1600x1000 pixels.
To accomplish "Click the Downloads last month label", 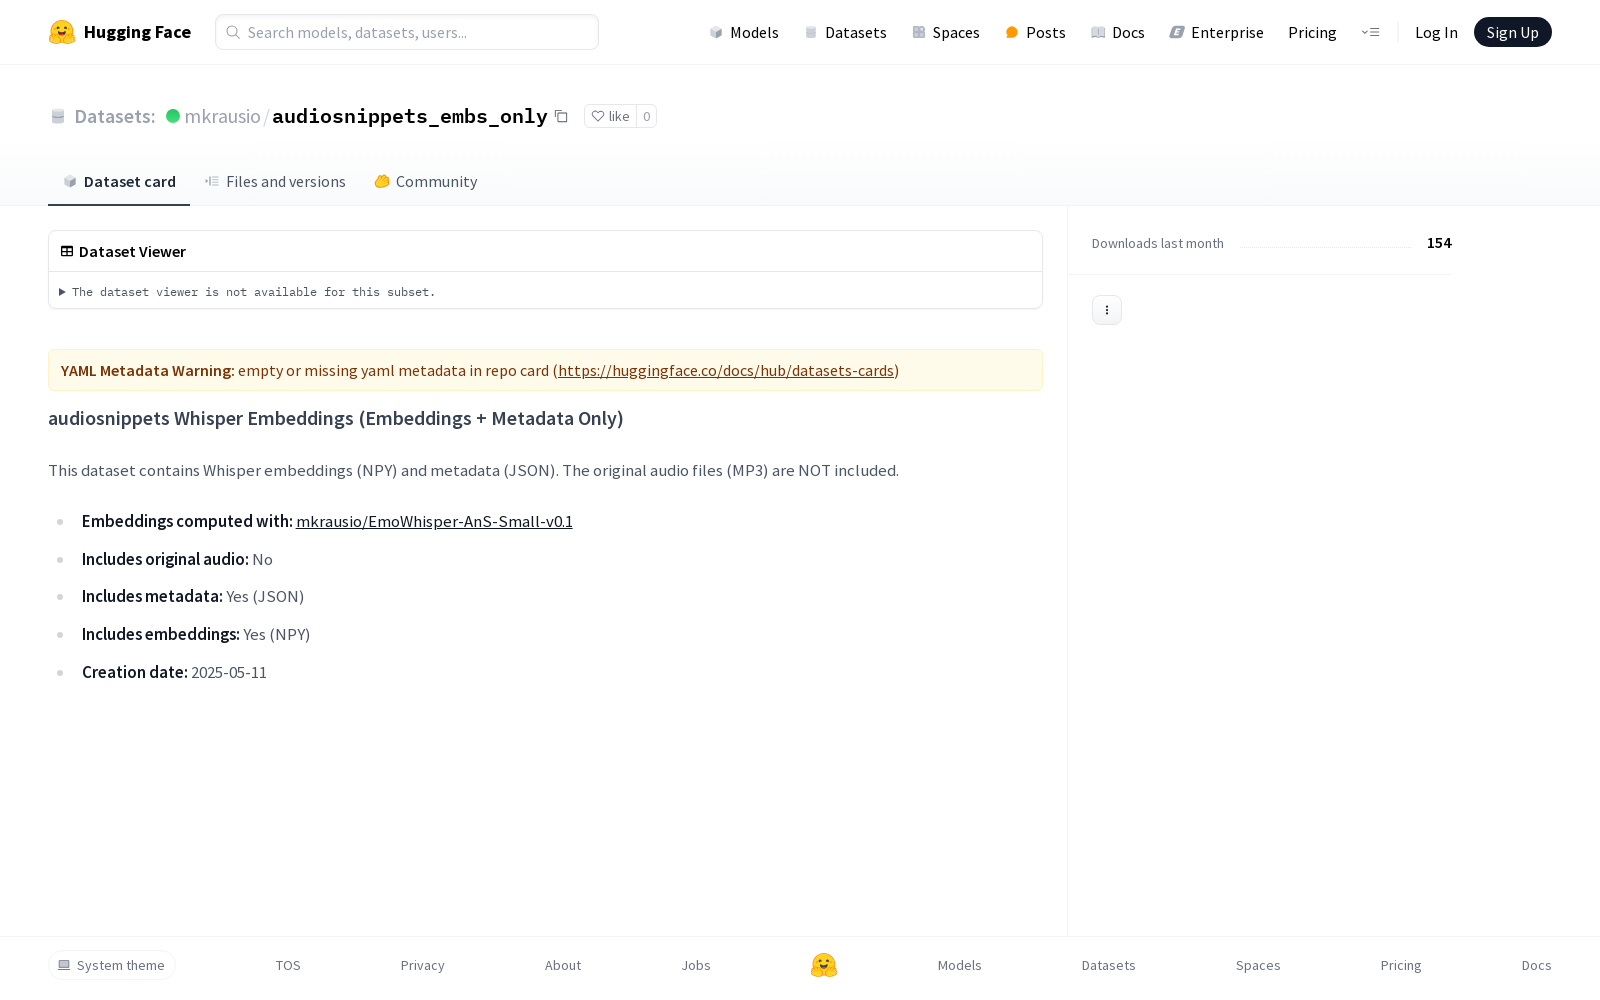I will click(x=1158, y=243).
